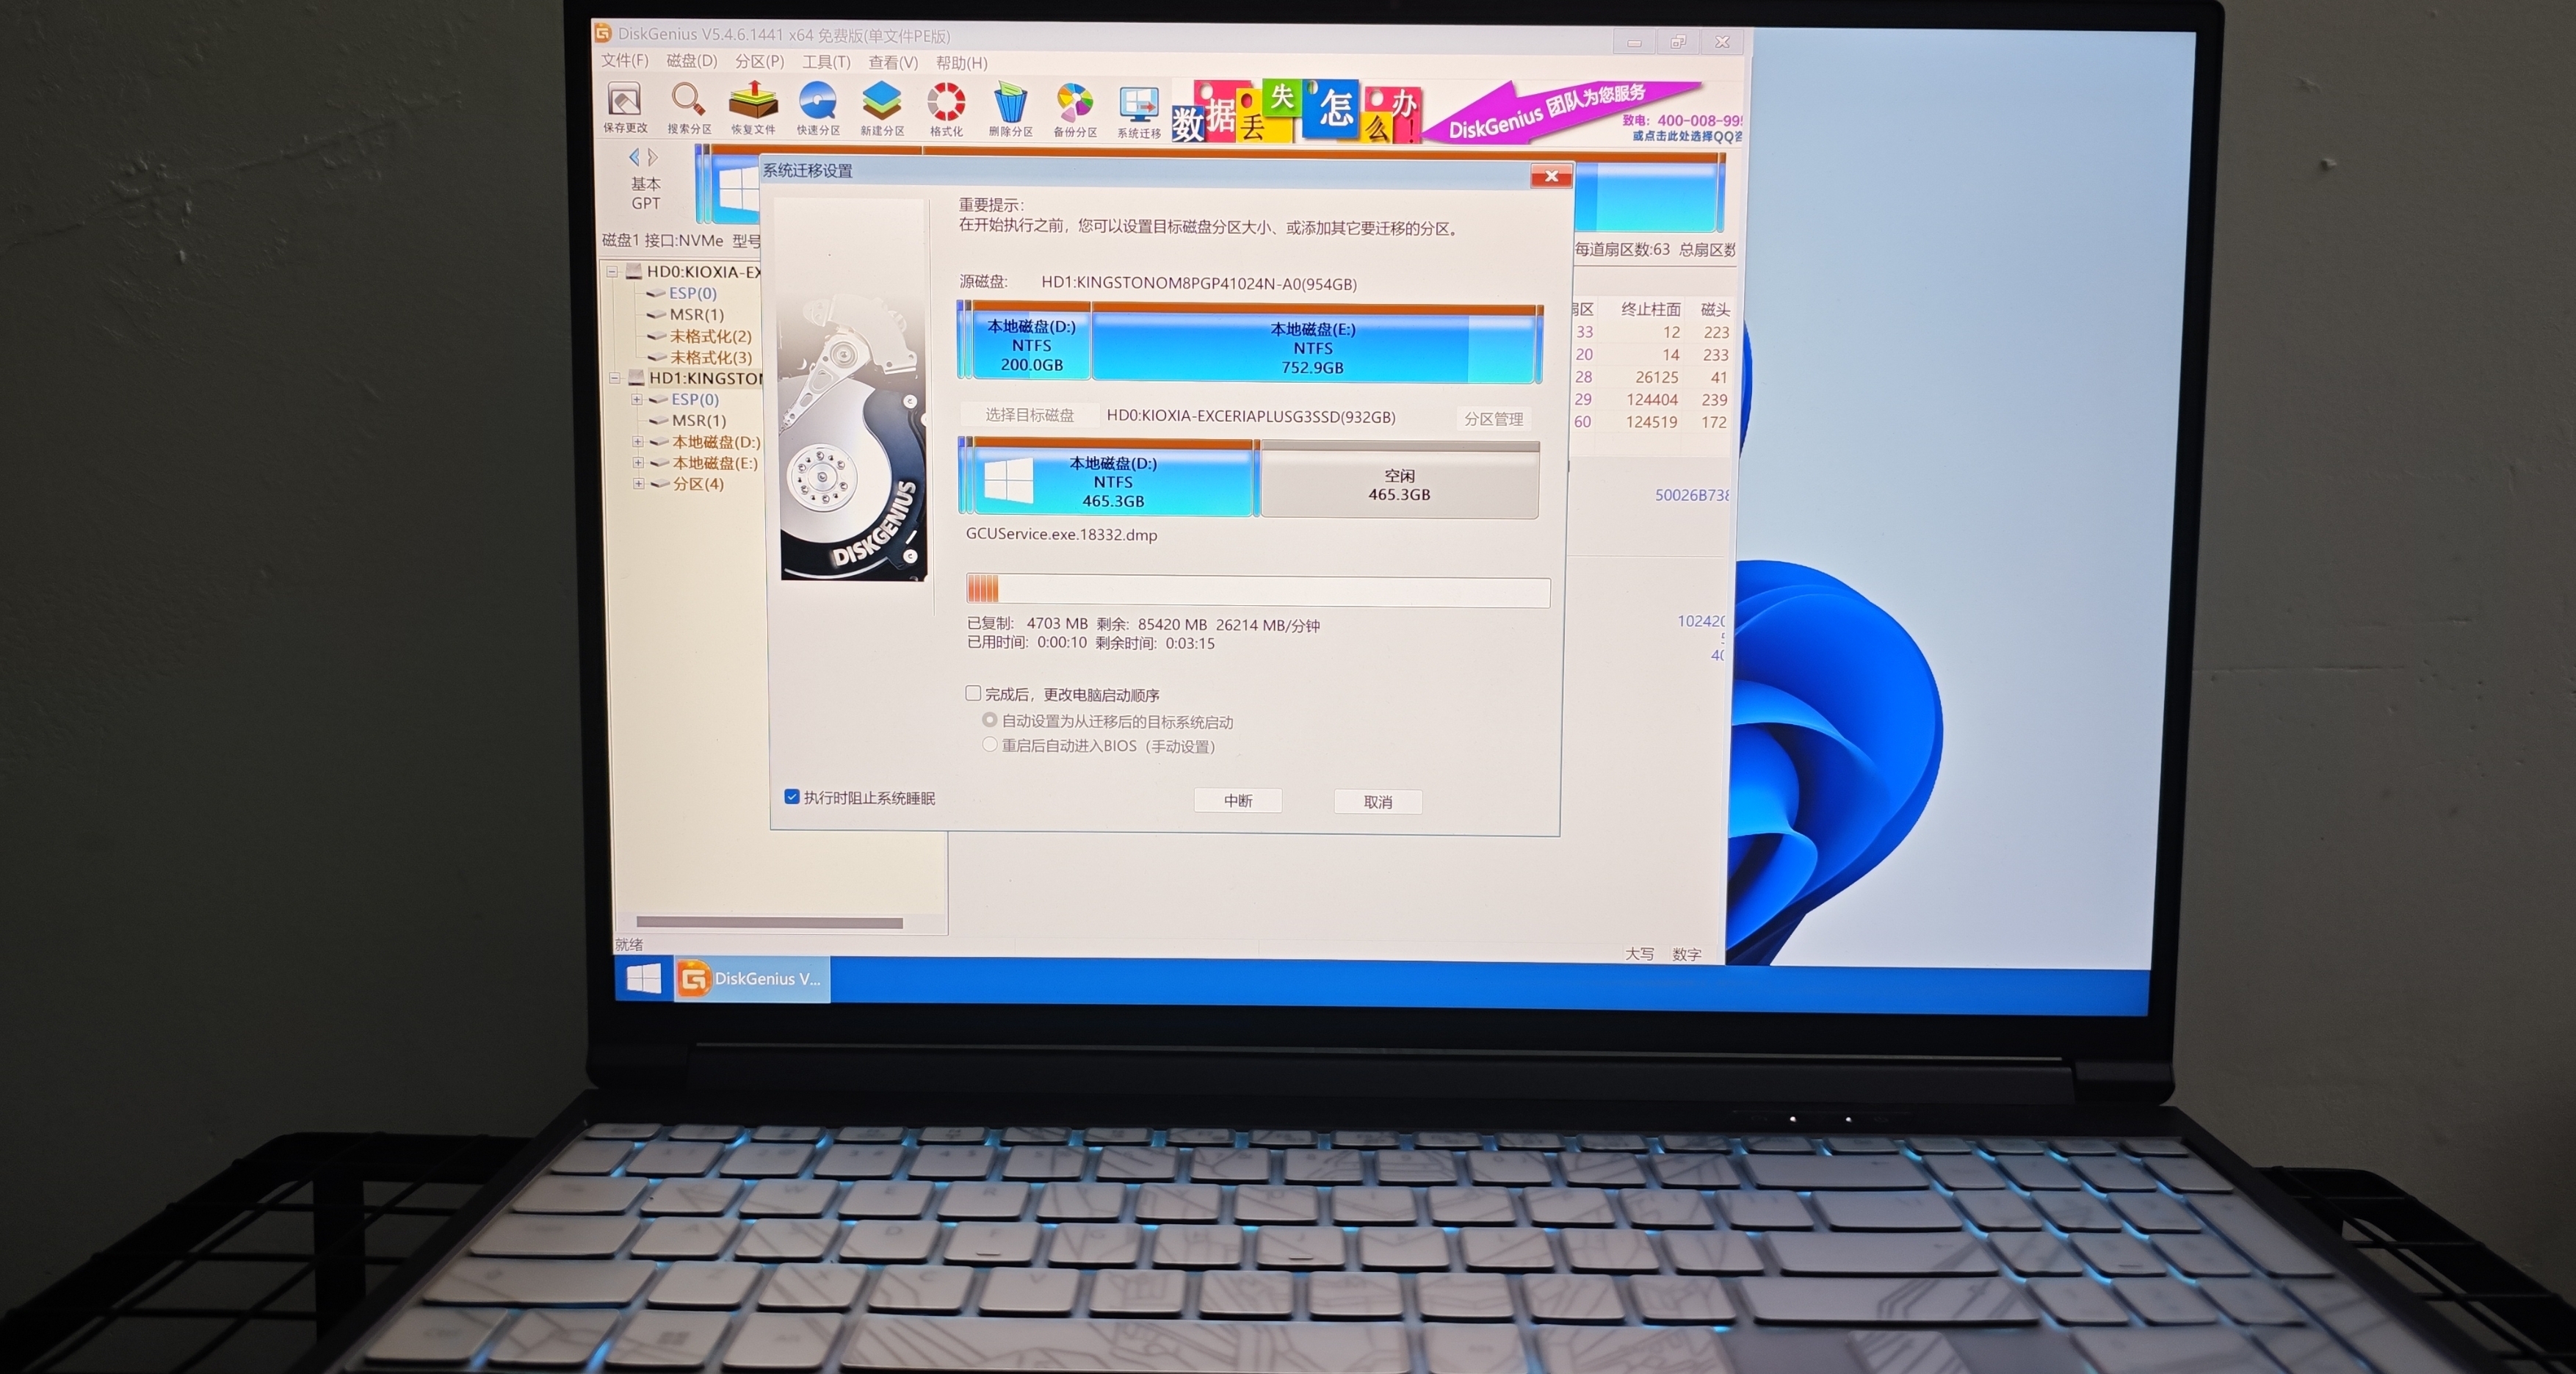The width and height of the screenshot is (2576, 1374).
Task: Click the drive icon beside 分区(4)
Action: [660, 484]
